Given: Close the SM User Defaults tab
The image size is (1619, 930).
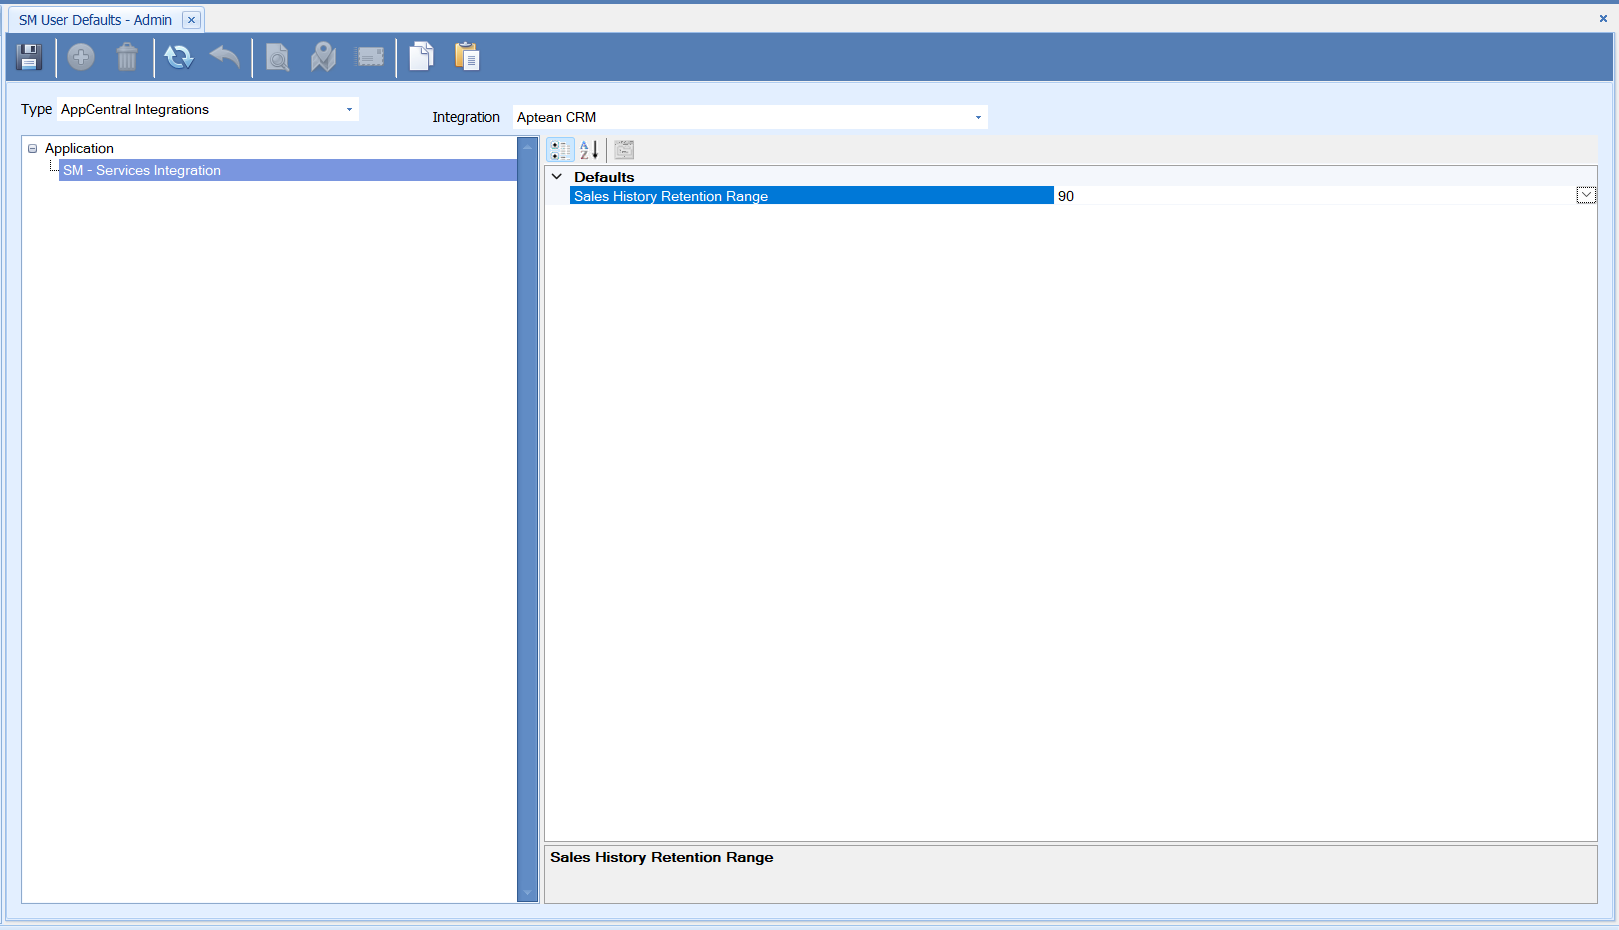Looking at the screenshot, I should coord(191,20).
